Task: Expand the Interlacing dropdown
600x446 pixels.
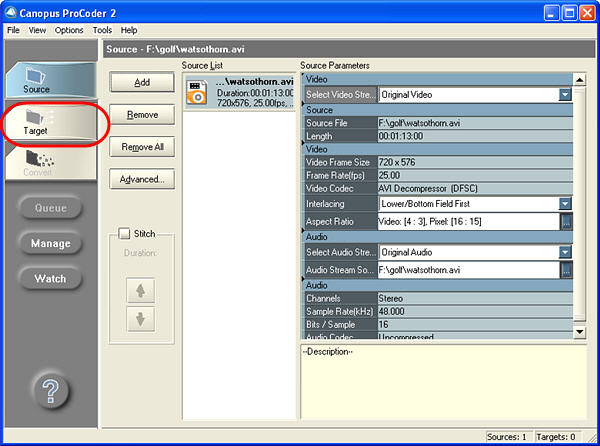Action: 565,203
